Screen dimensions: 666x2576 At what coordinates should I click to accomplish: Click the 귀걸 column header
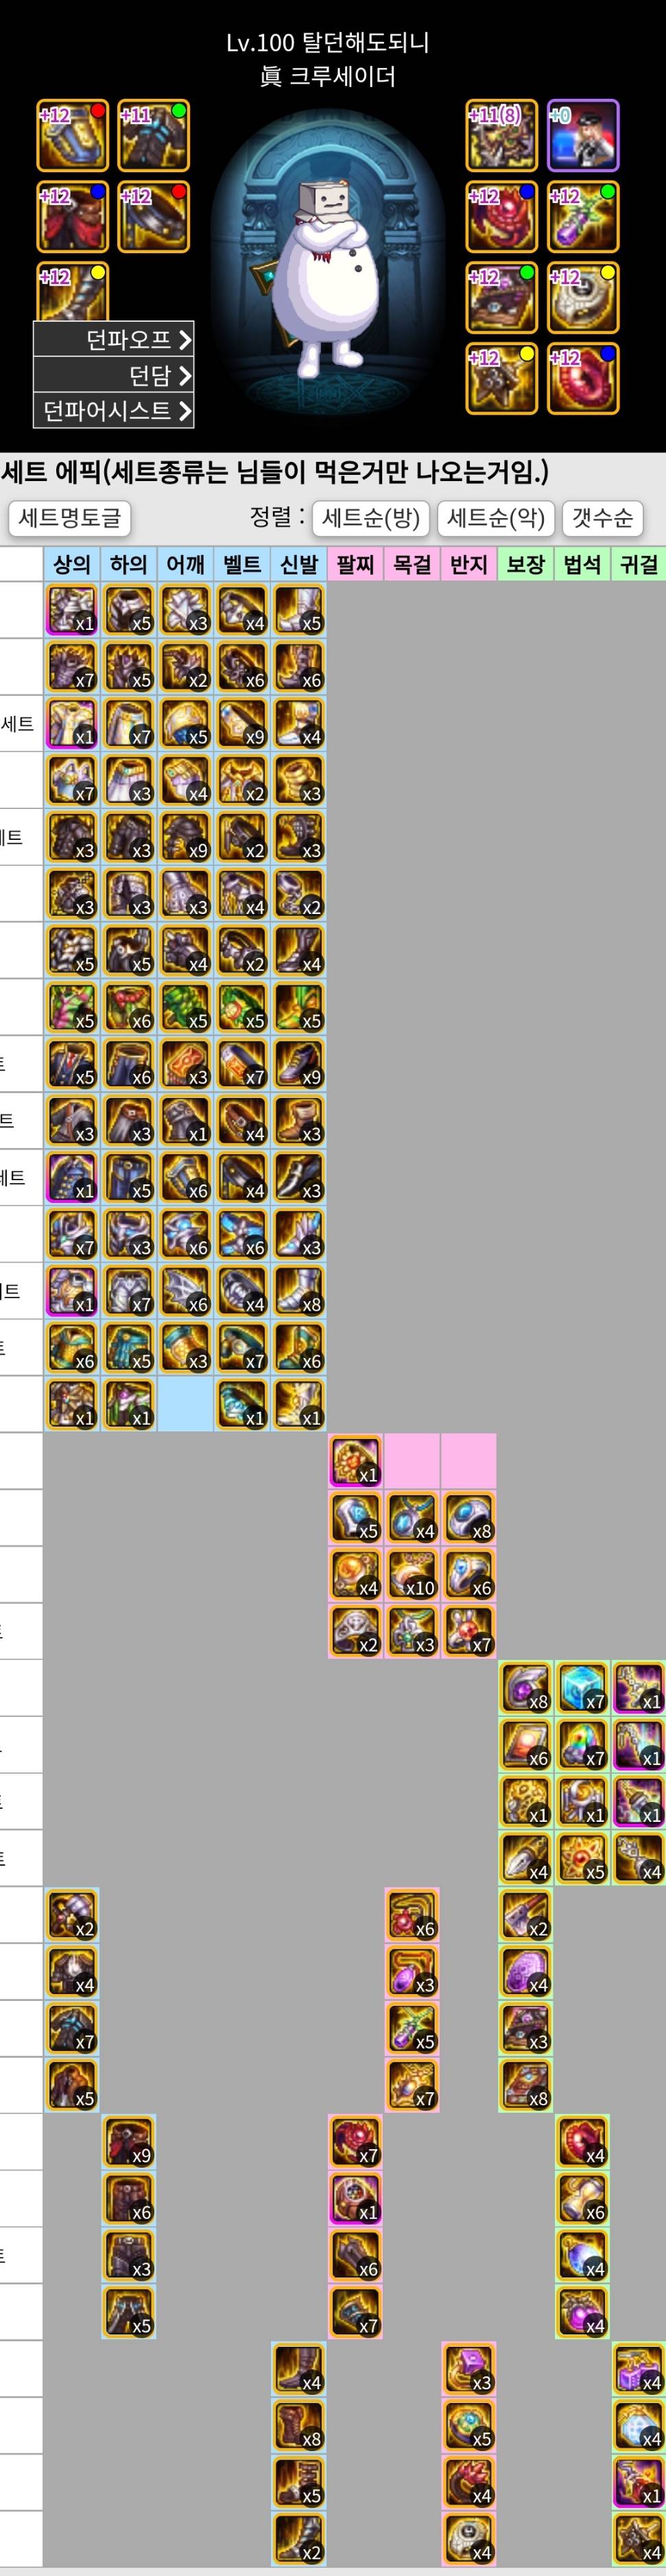coord(639,564)
